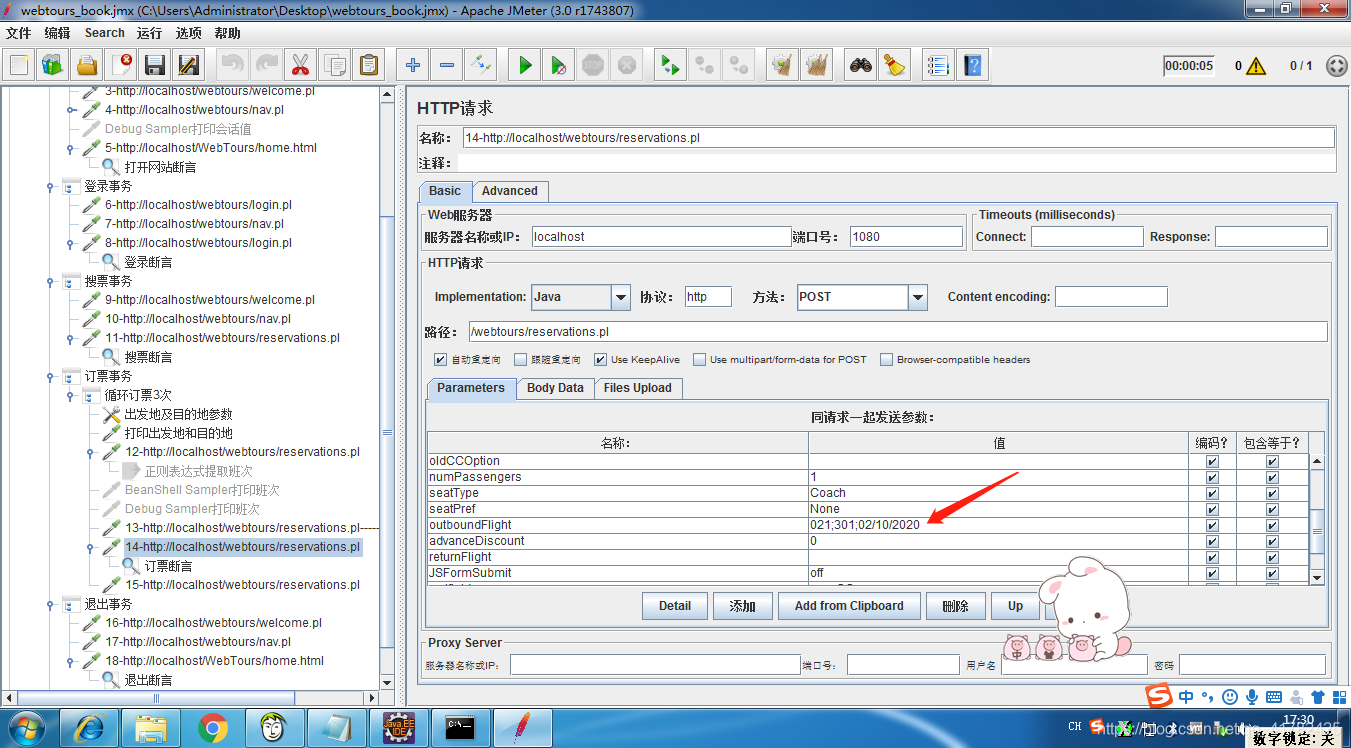Click Add from Clipboard button
1351x748 pixels.
pos(849,606)
